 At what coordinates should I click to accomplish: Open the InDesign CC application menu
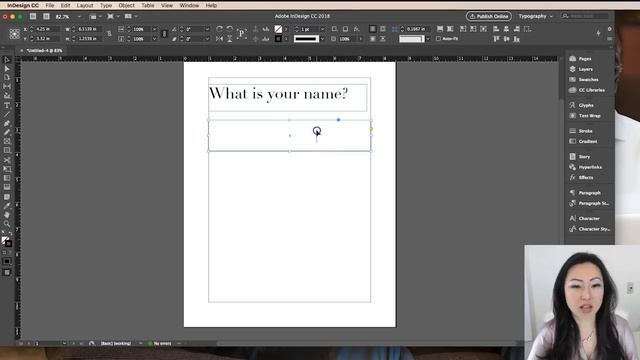[23, 5]
